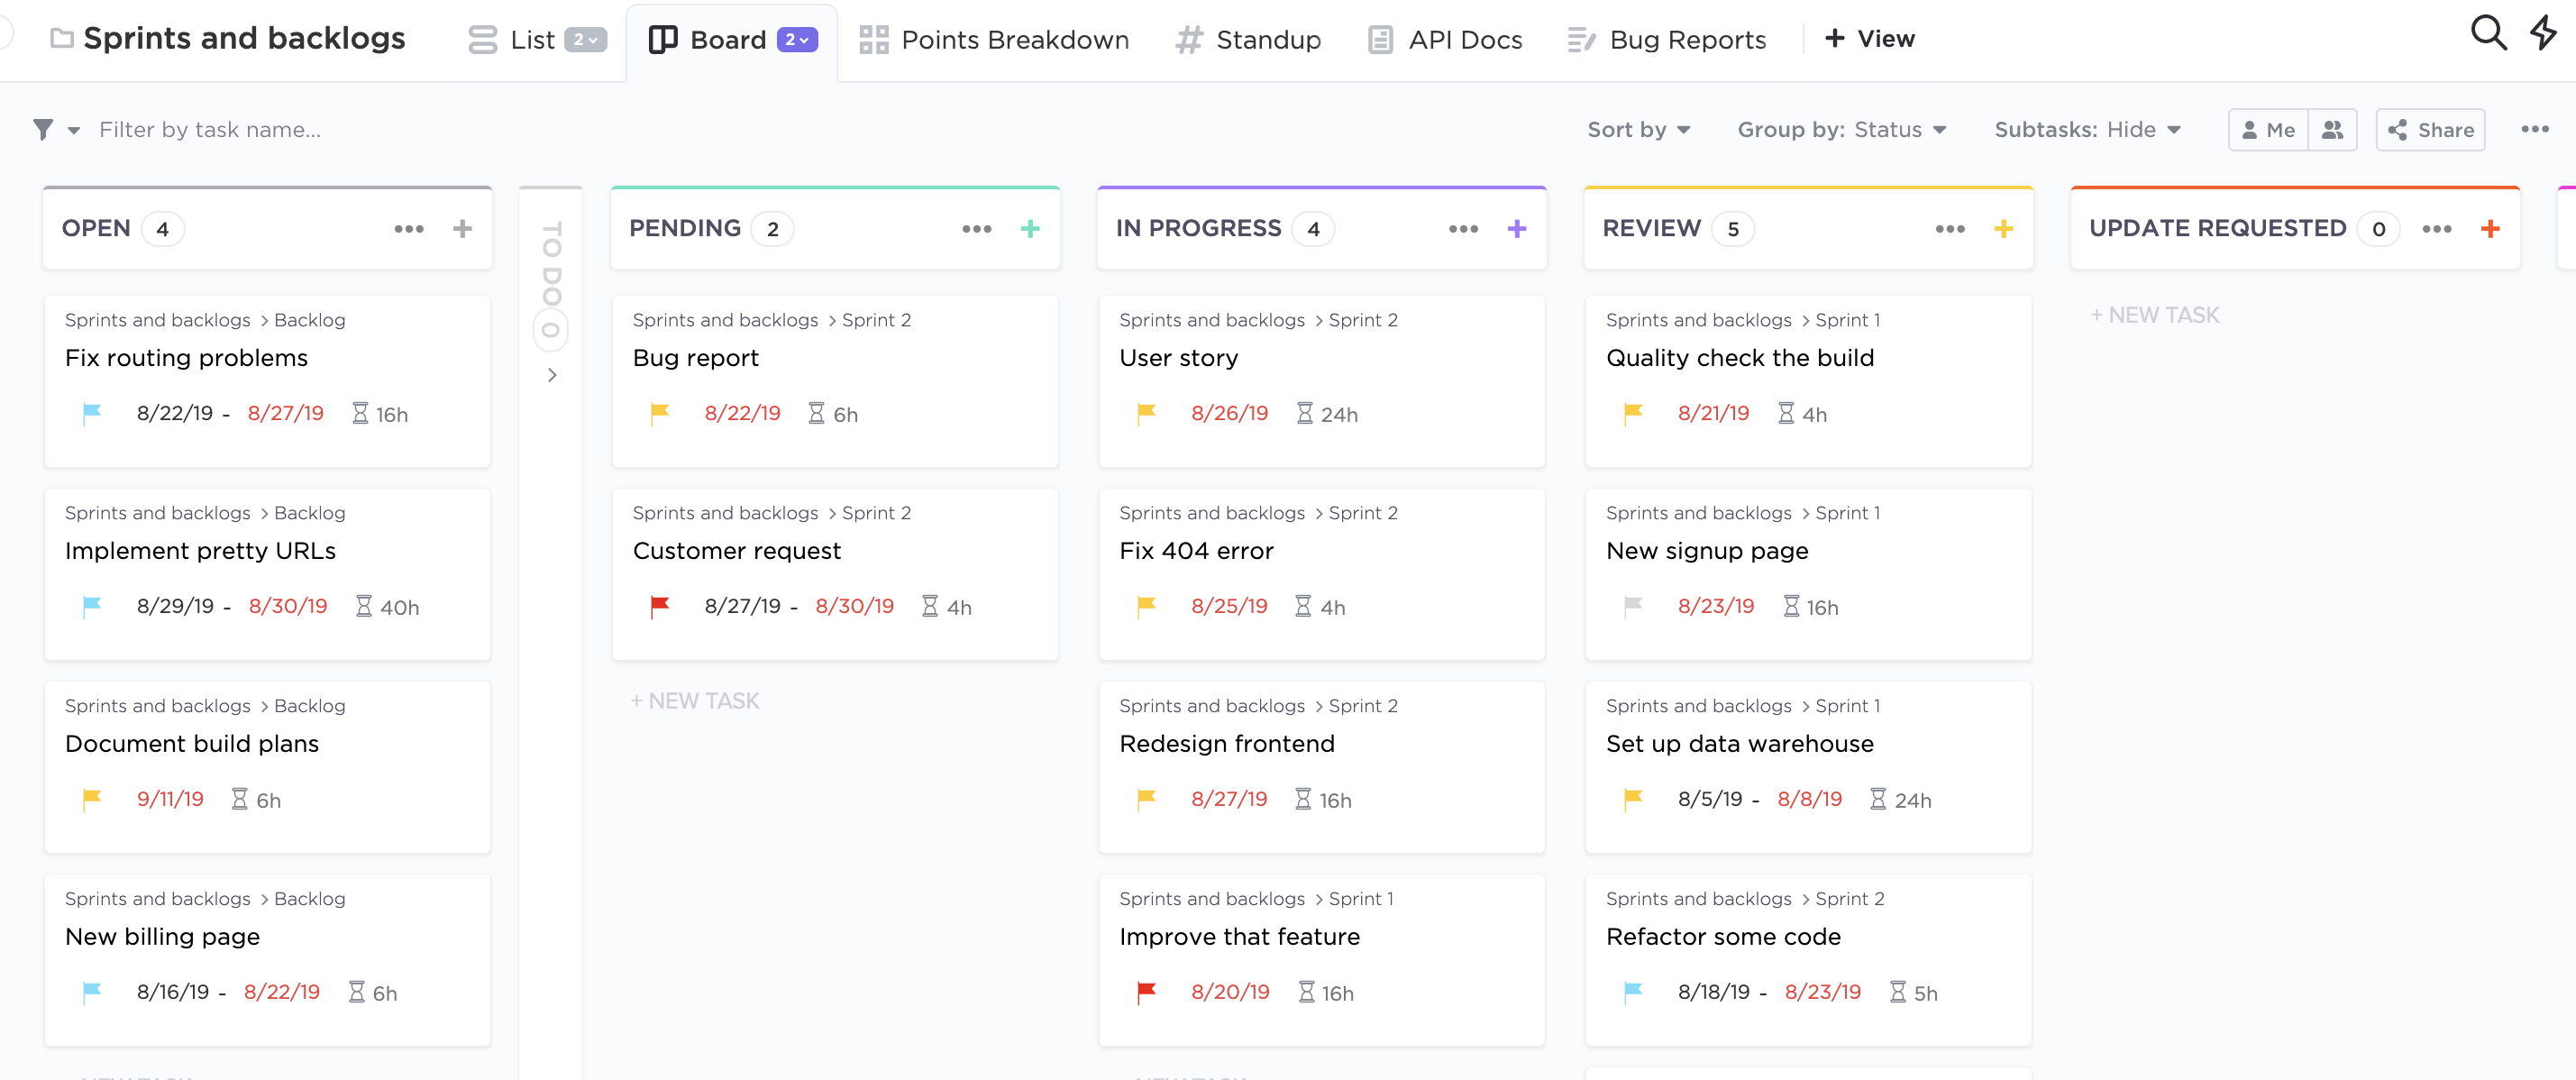This screenshot has width=2576, height=1080.
Task: Open Subtasks Hide dropdown
Action: click(x=2086, y=130)
